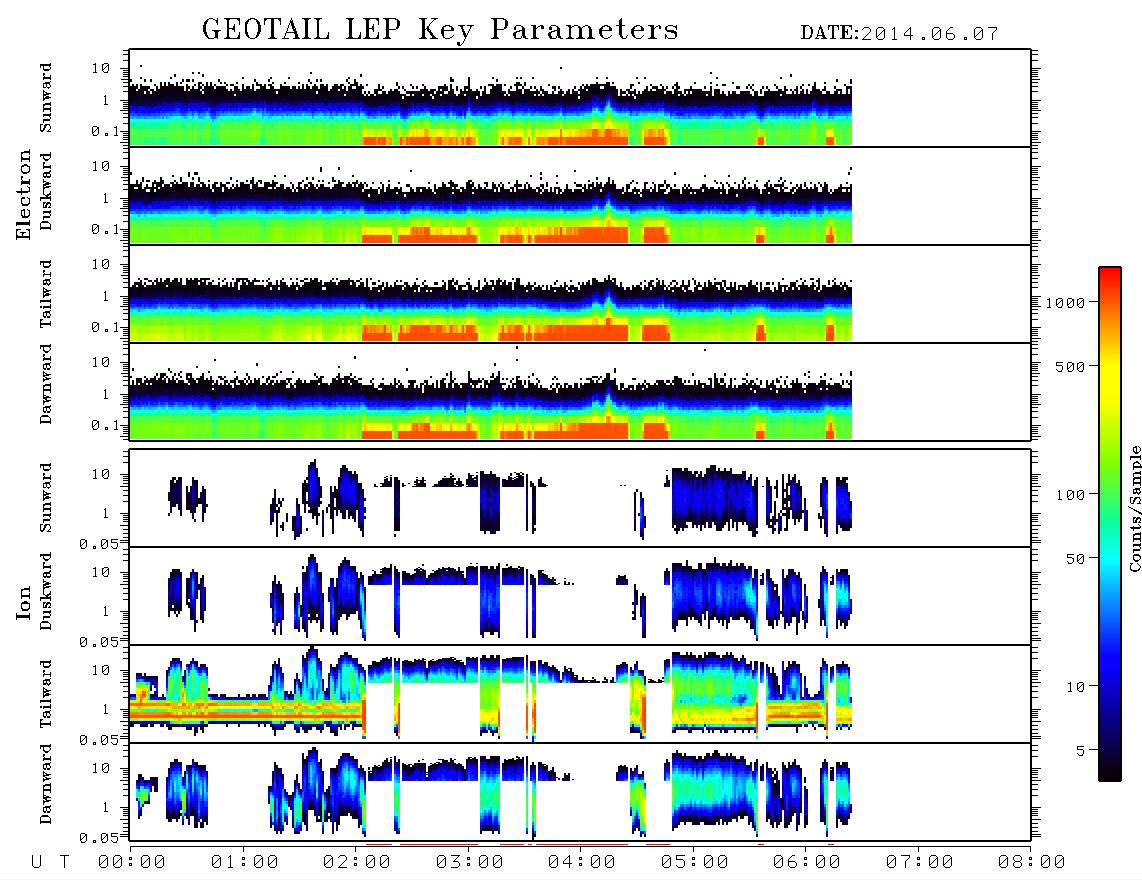The image size is (1142, 880).
Task: Click the 5 color bar tick label
Action: tap(1080, 751)
